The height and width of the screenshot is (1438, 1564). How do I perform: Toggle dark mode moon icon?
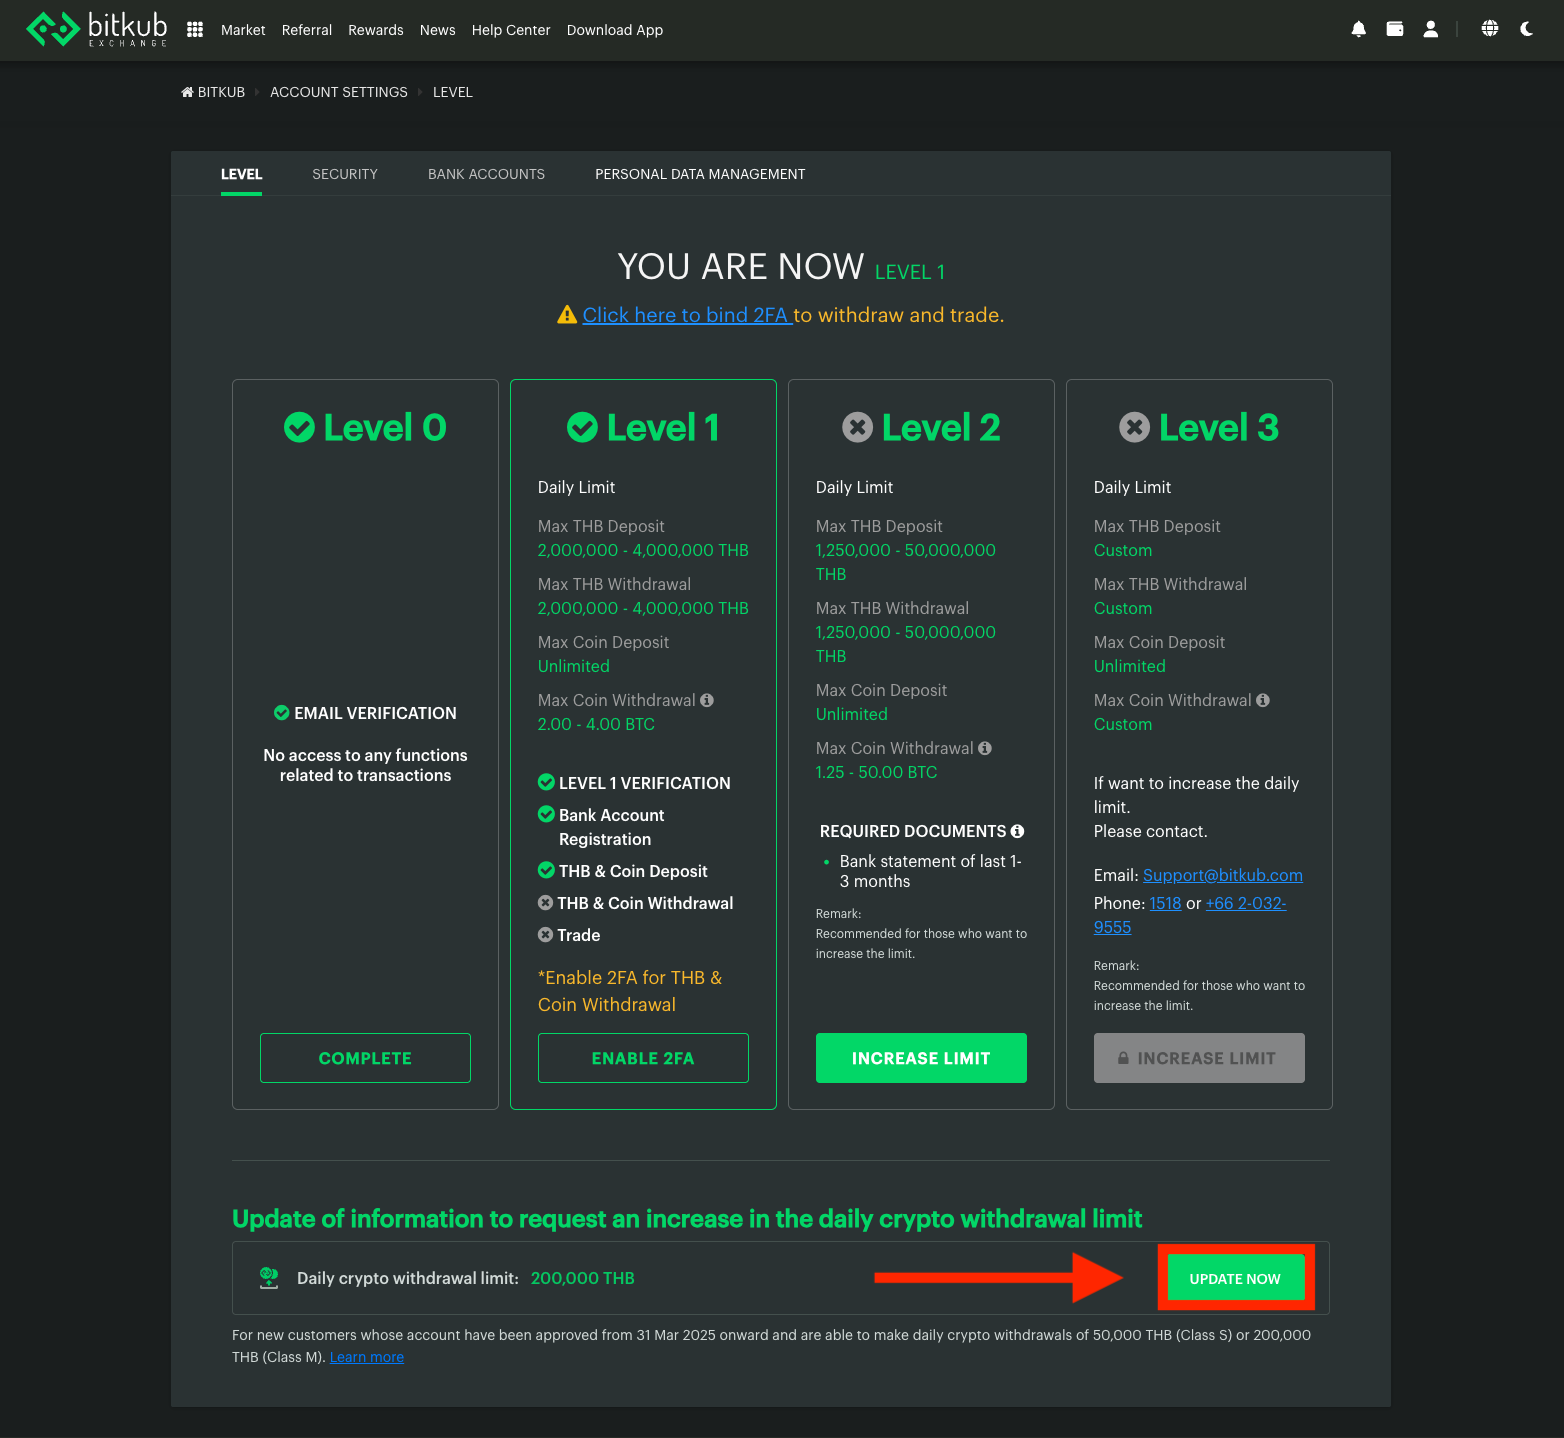[1526, 29]
